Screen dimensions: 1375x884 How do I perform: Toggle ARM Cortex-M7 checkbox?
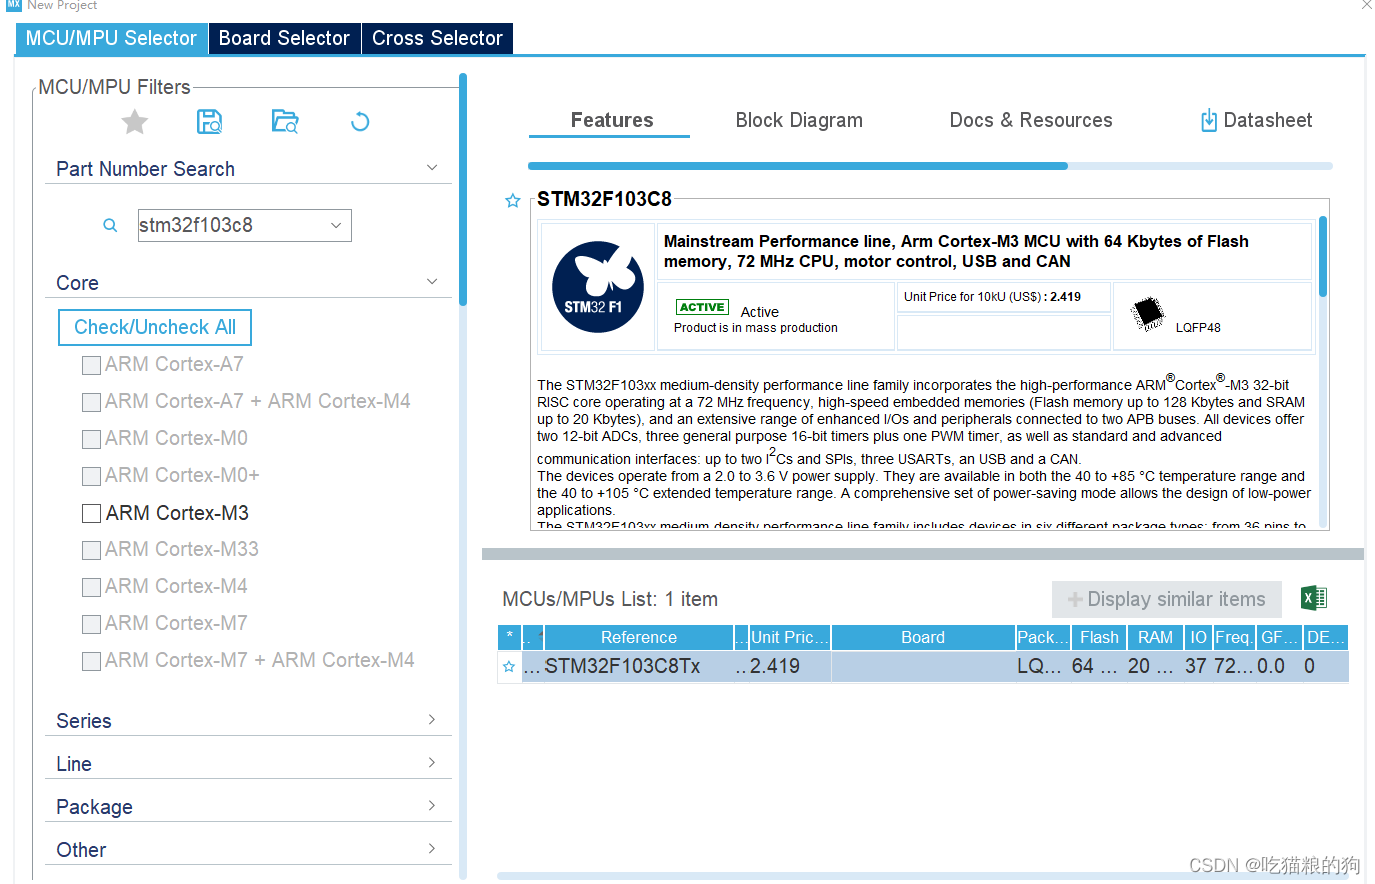[91, 624]
